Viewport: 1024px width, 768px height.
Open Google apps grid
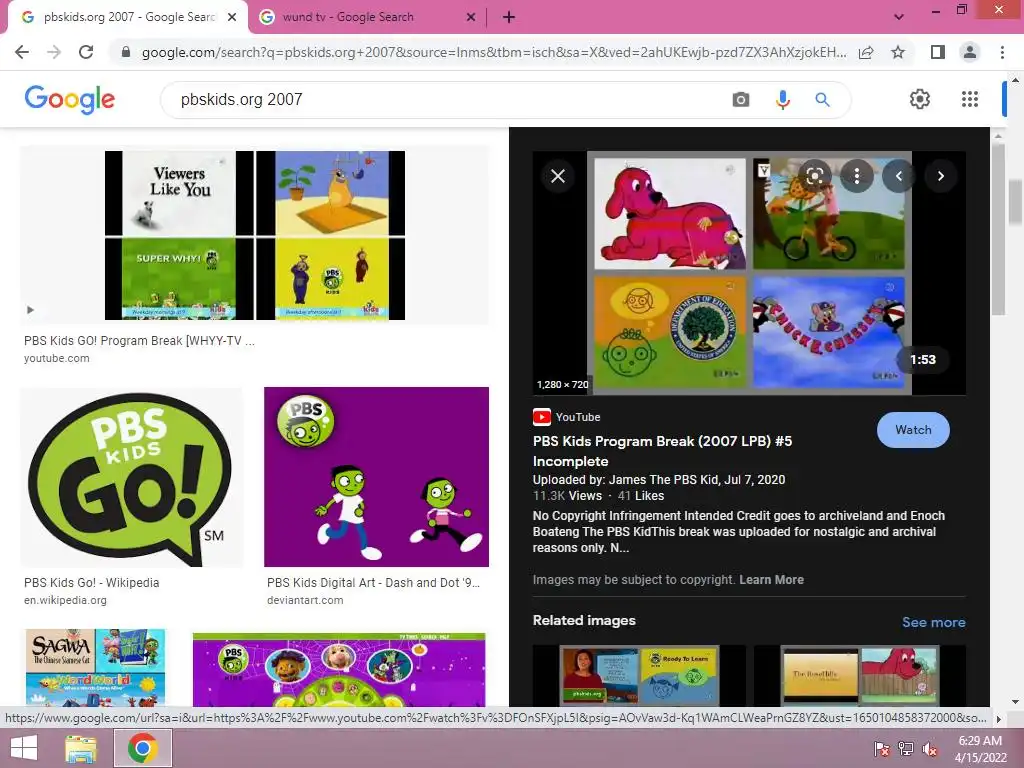tap(970, 99)
